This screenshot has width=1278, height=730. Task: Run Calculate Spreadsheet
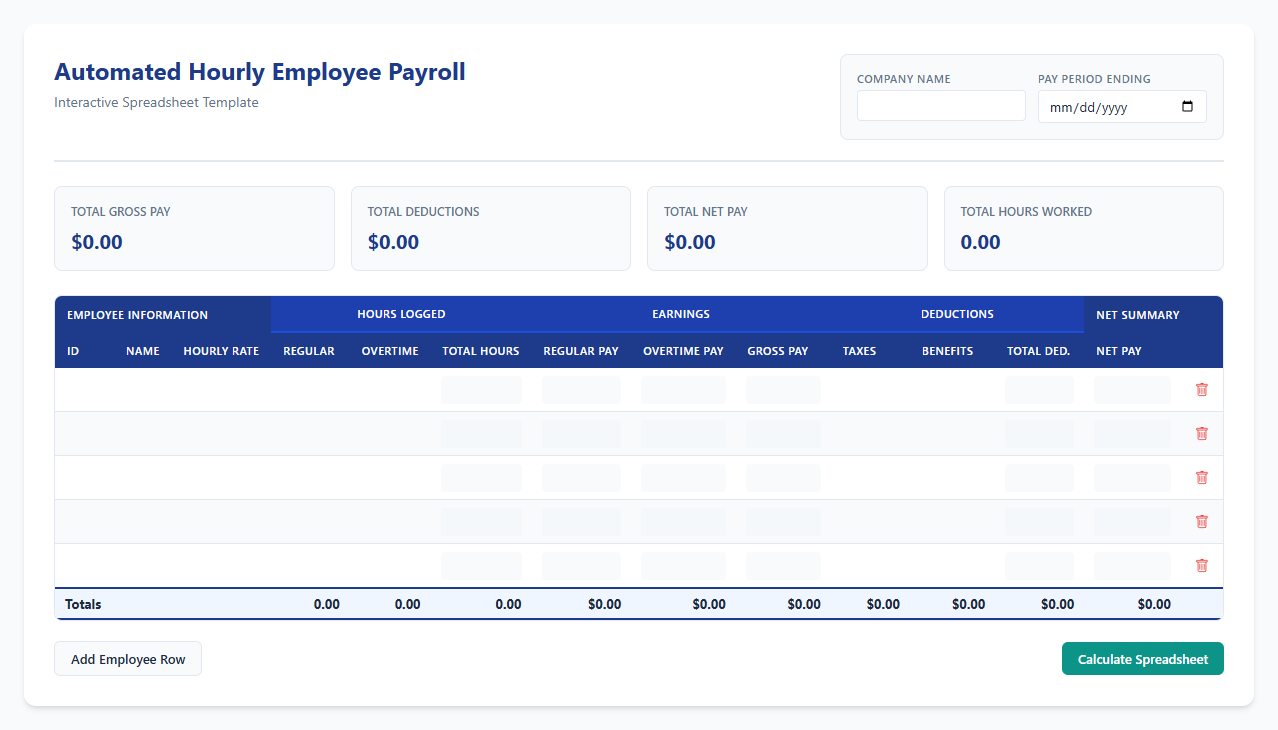point(1143,659)
